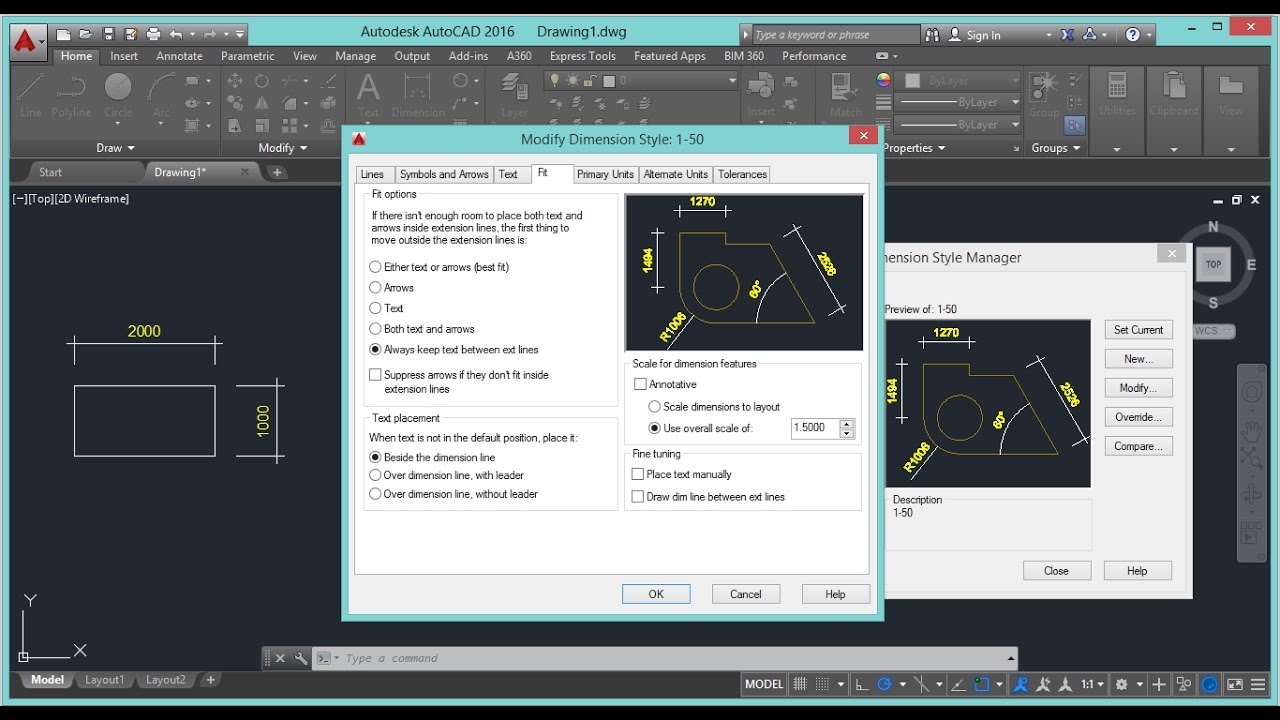This screenshot has width=1280, height=720.
Task: Enable Place text manually checkbox
Action: point(682,475)
